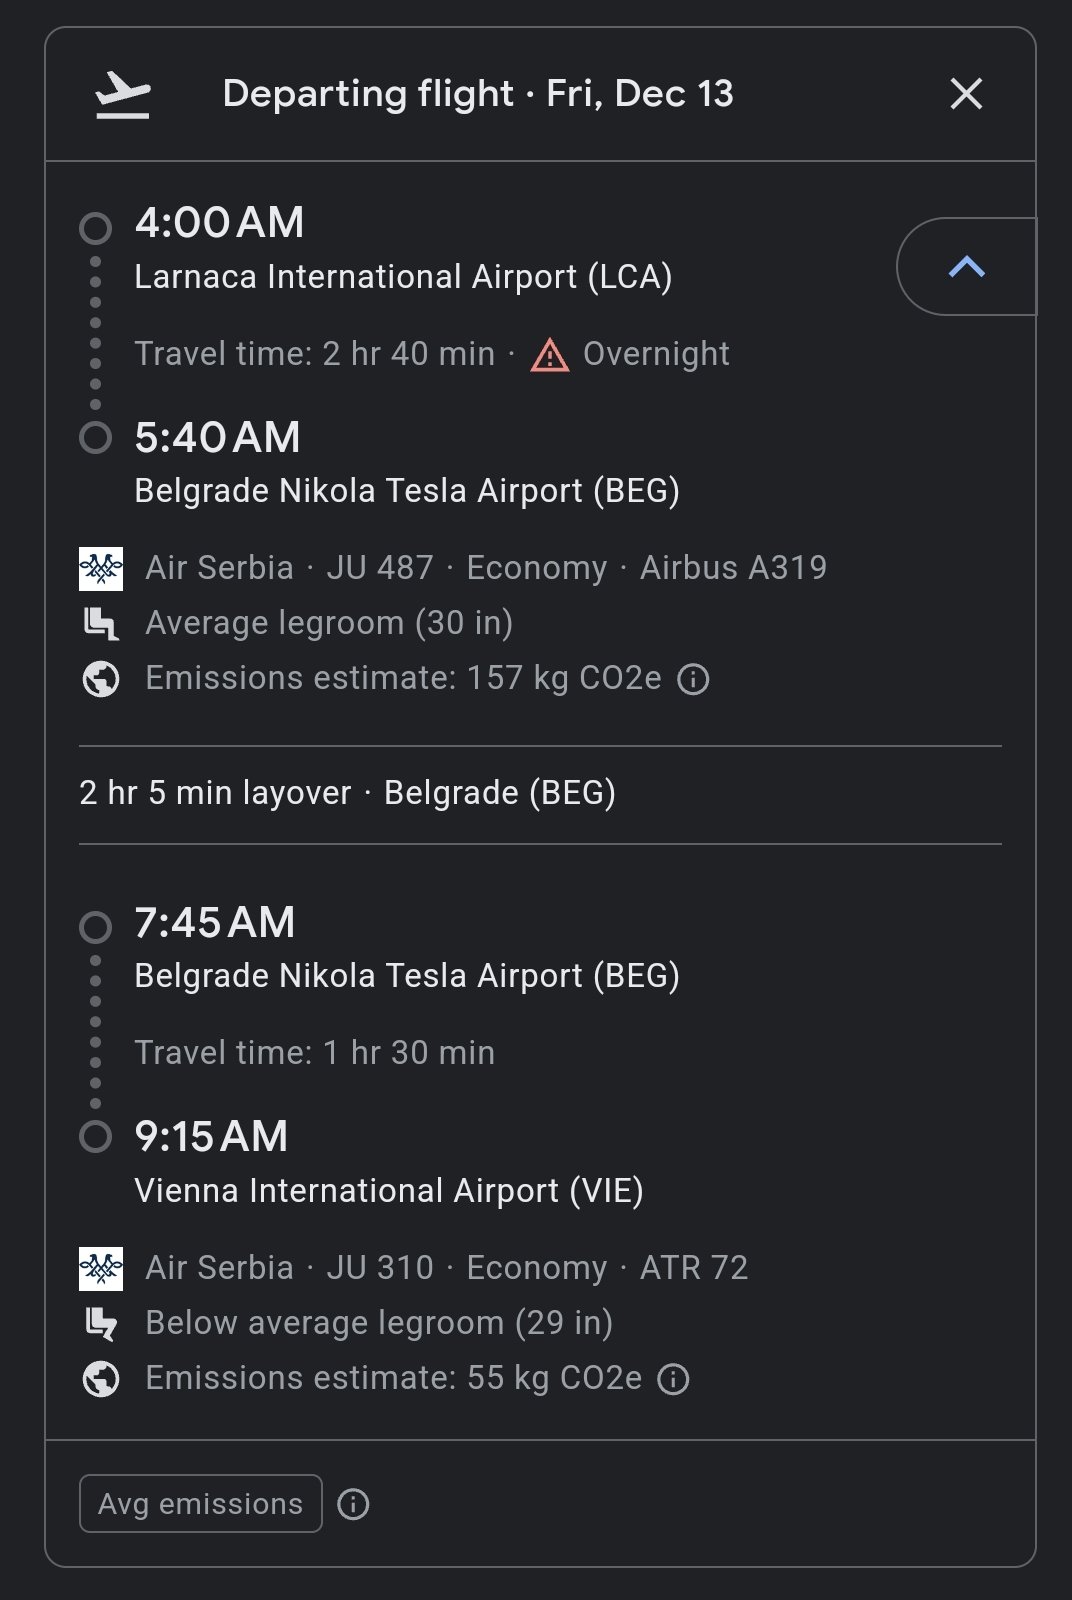Click the below average legroom seat icon
Screen dimensions: 1072x1600
click(x=101, y=1324)
